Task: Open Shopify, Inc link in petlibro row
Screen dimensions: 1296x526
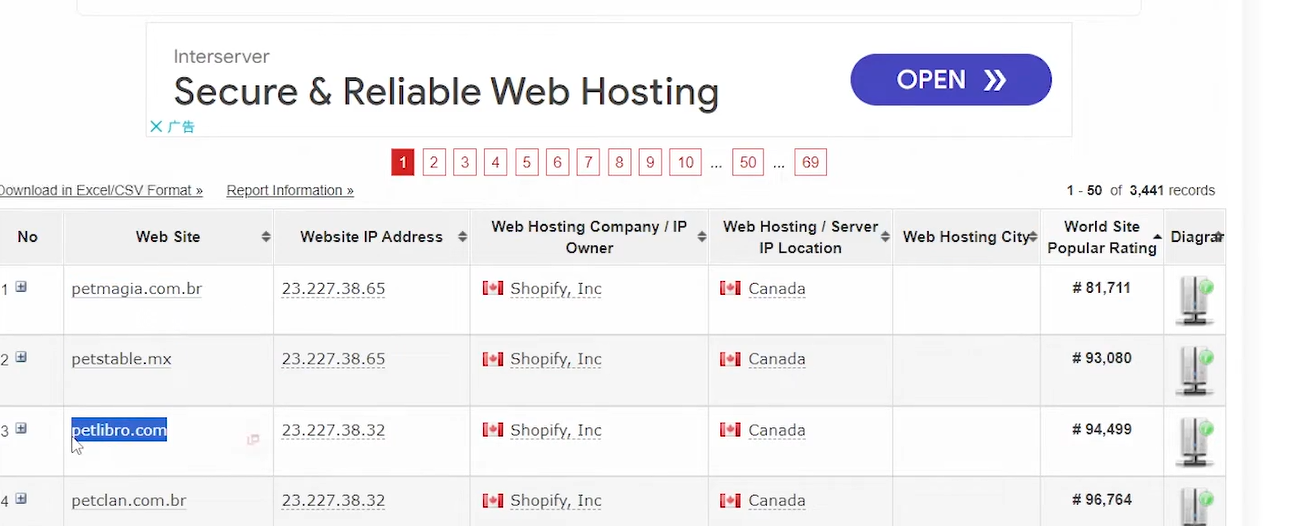Action: [x=556, y=431]
